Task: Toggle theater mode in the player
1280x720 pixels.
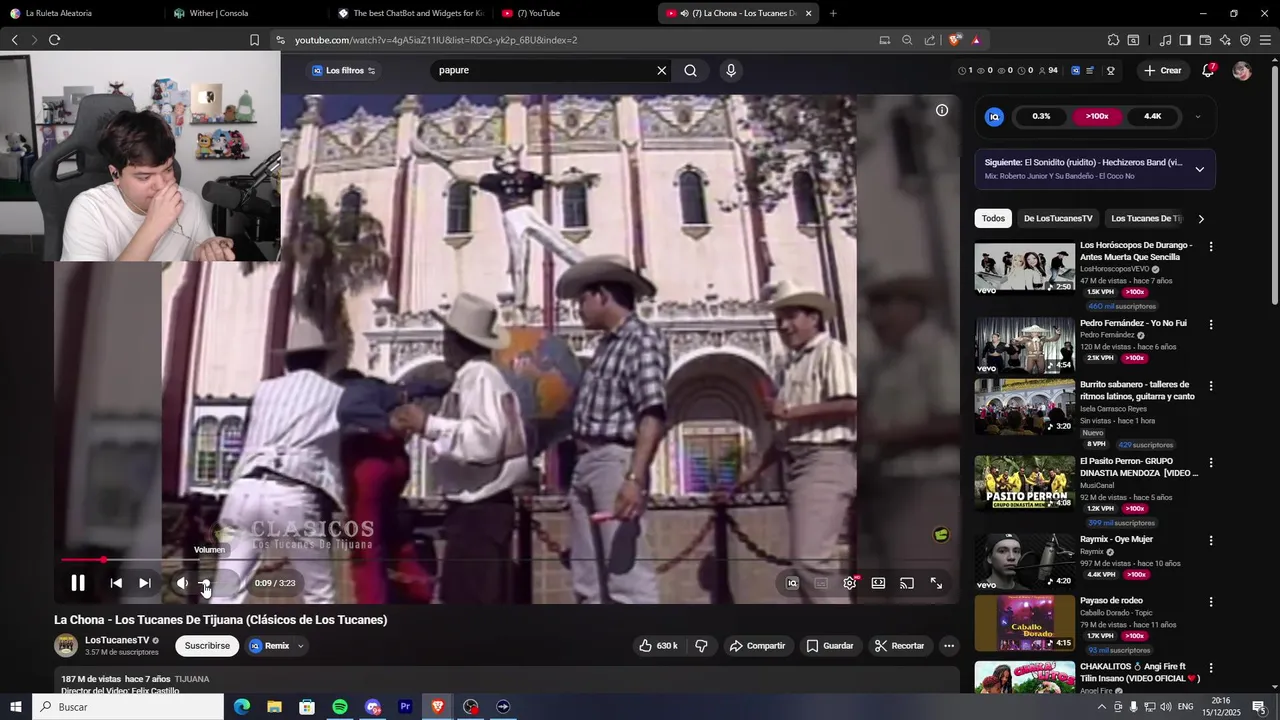Action: [878, 583]
